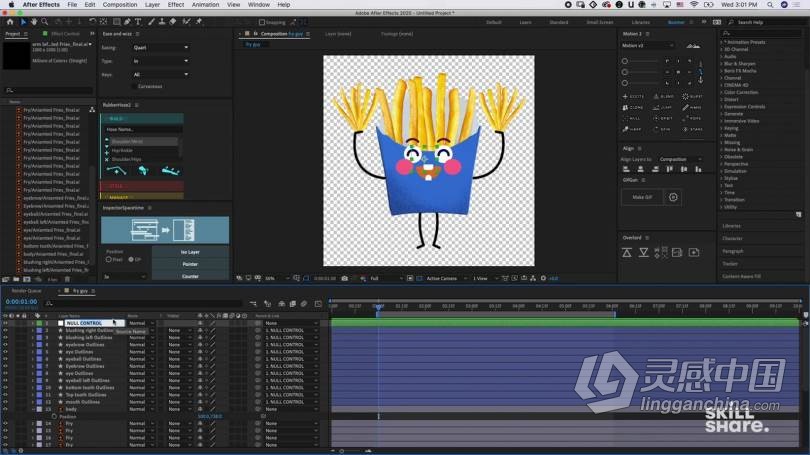The height and width of the screenshot is (455, 810).
Task: Click the first Motion 2 slider
Action: (642, 61)
